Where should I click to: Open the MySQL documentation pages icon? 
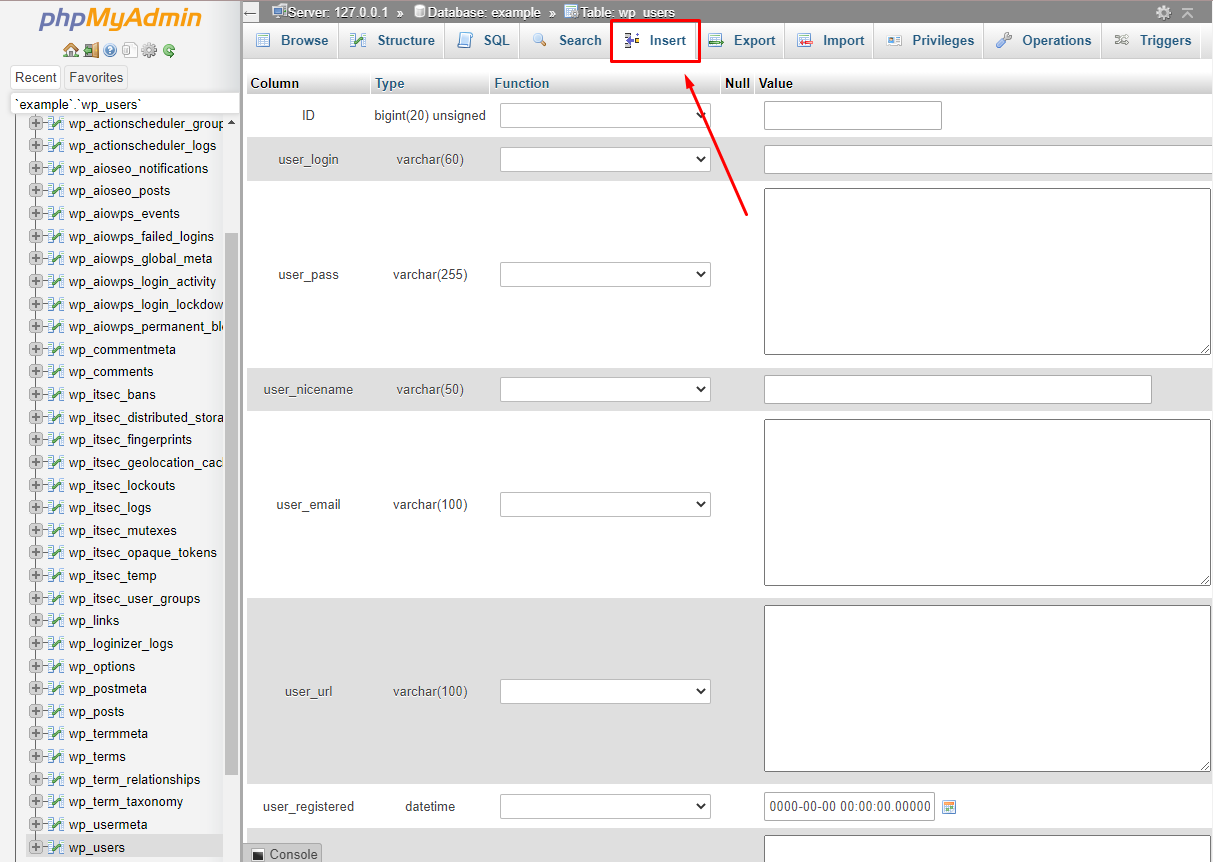pos(129,50)
